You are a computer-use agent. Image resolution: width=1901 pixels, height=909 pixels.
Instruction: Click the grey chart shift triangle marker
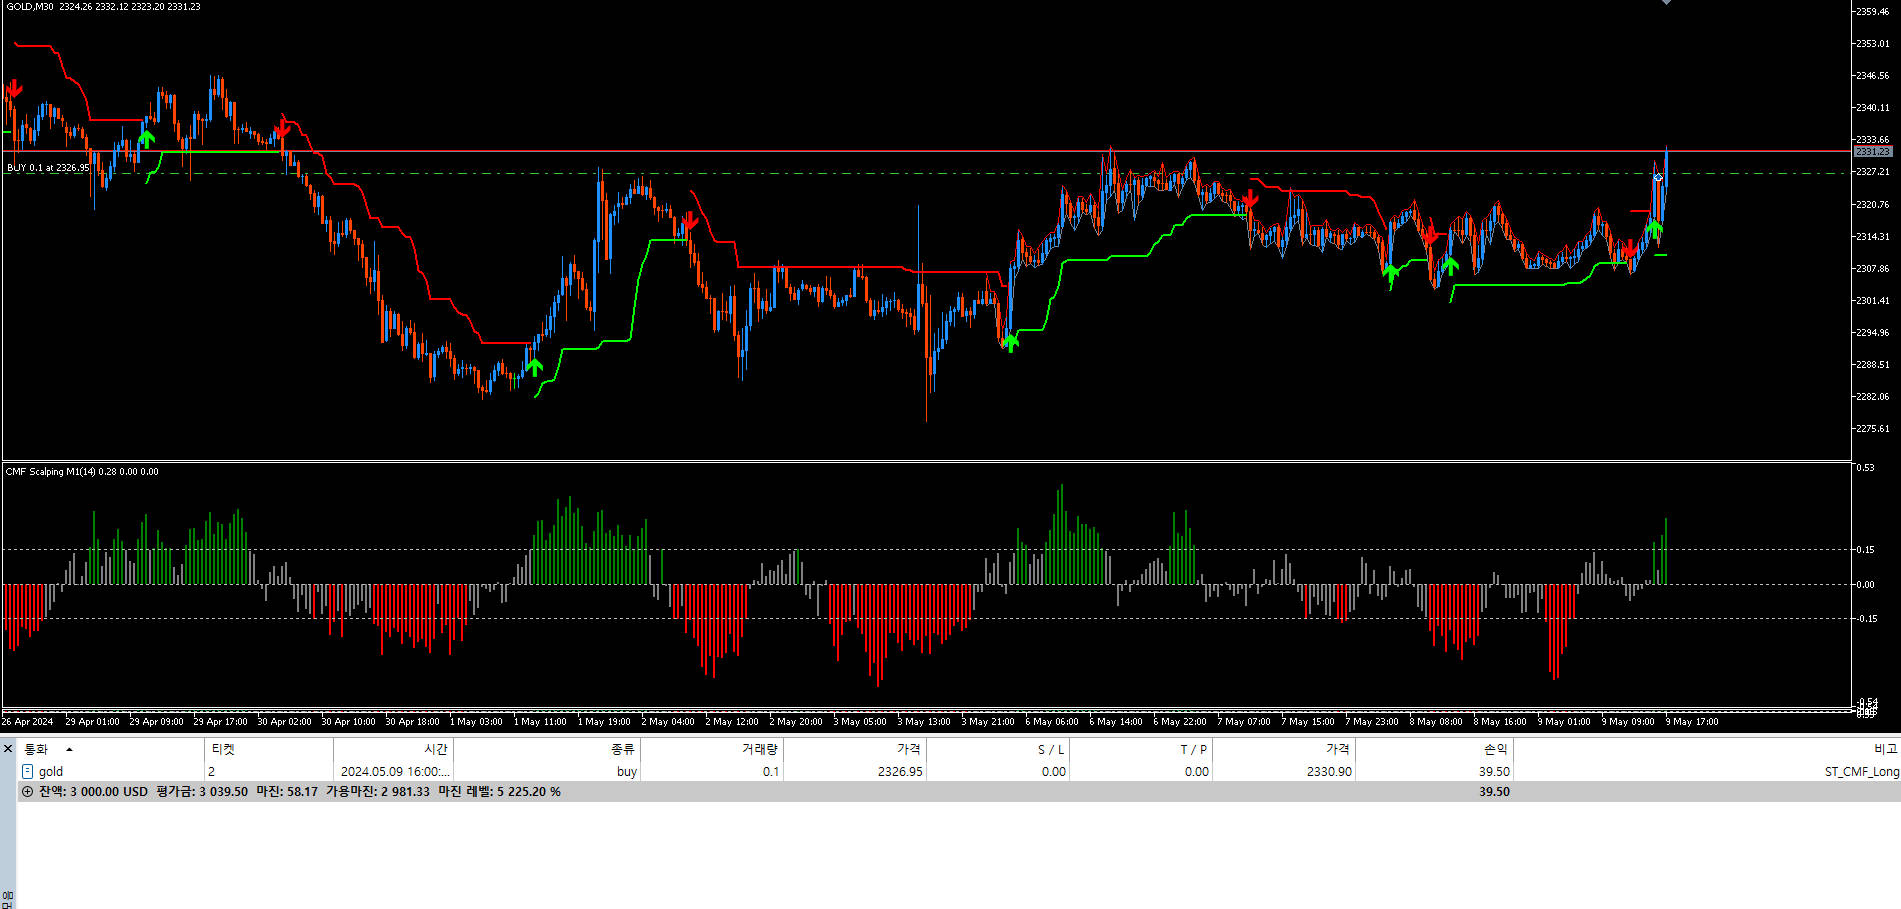(1666, 3)
